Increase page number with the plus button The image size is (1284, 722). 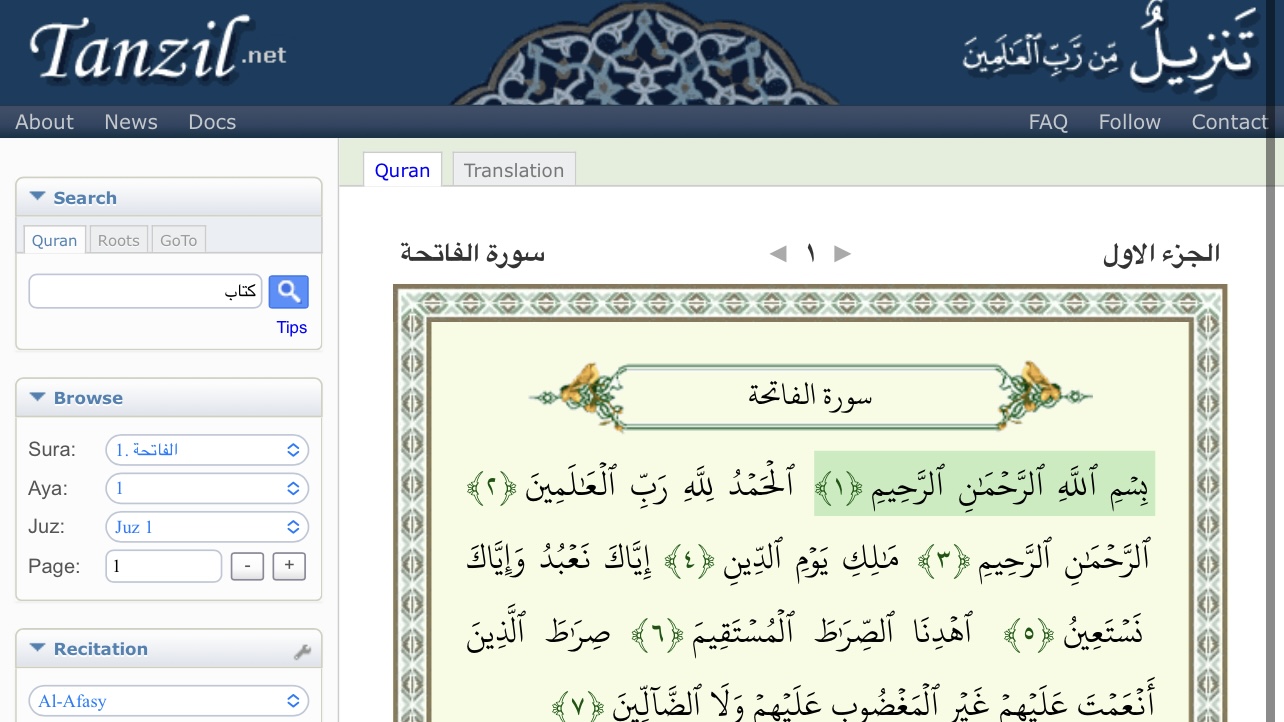click(288, 565)
